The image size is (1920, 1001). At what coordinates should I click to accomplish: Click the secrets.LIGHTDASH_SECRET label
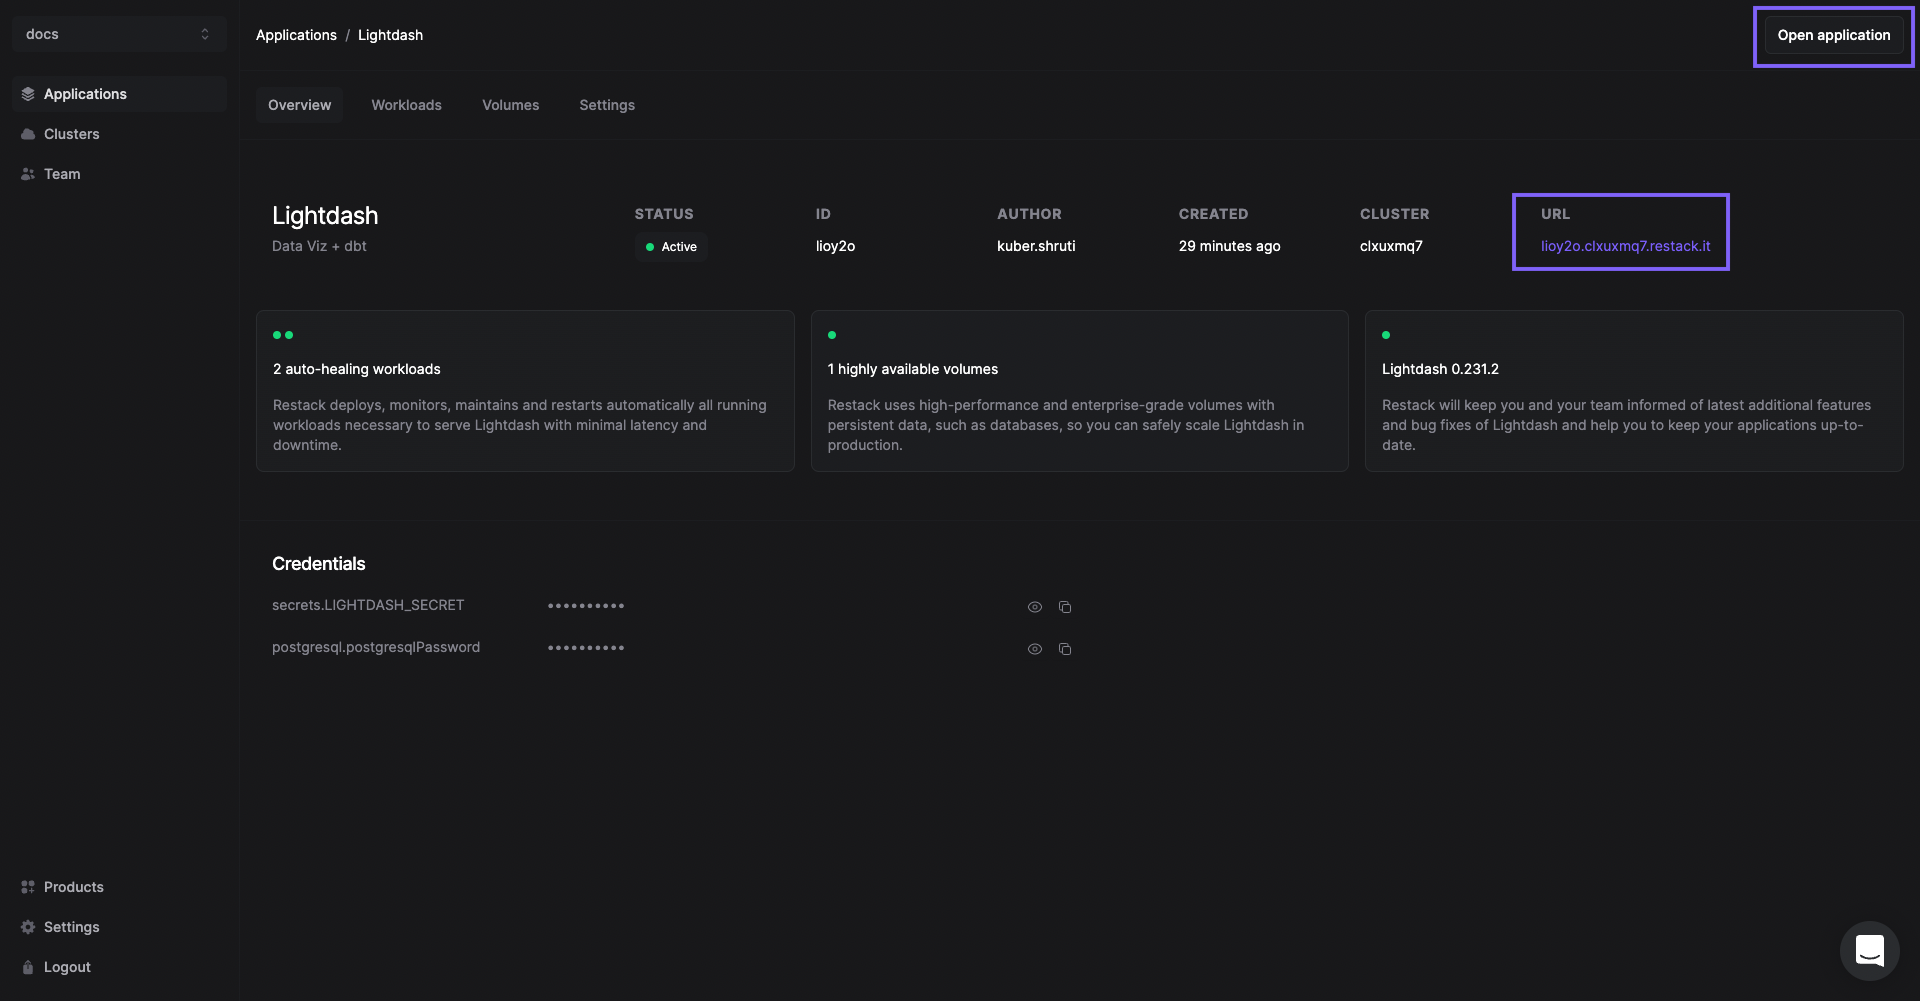coord(368,605)
